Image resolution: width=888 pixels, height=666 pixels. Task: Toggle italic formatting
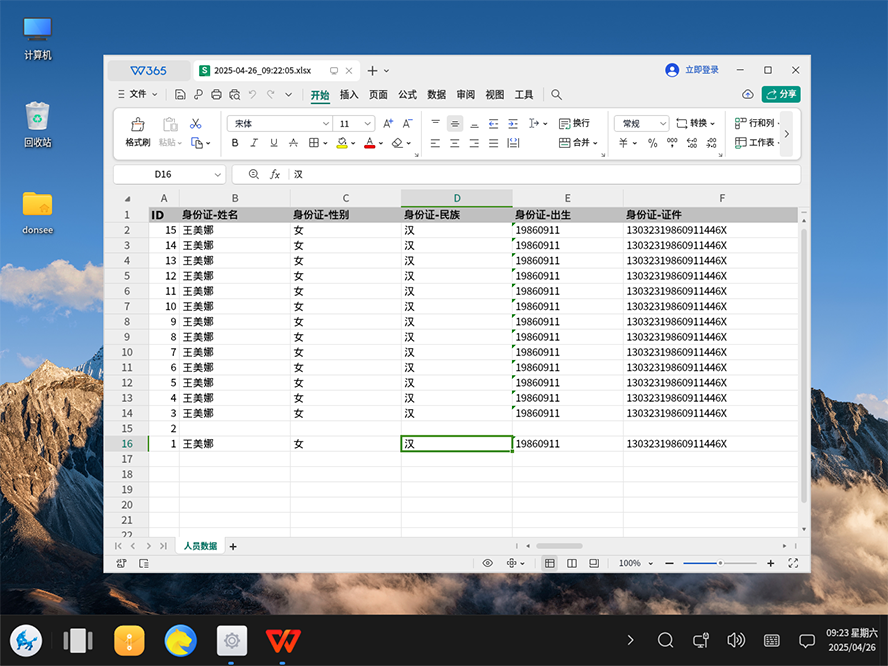pyautogui.click(x=255, y=143)
